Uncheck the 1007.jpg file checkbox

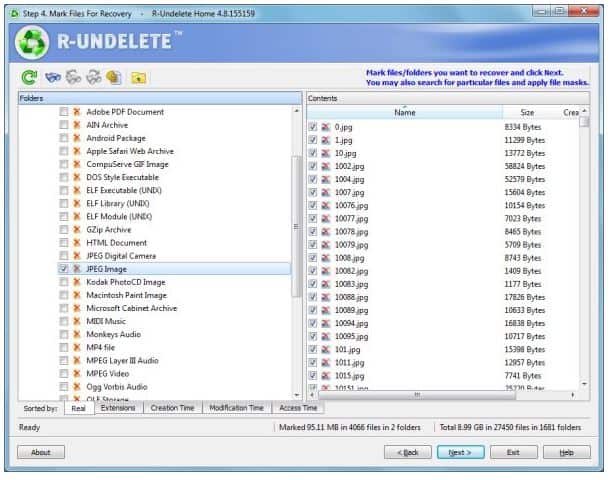312,193
